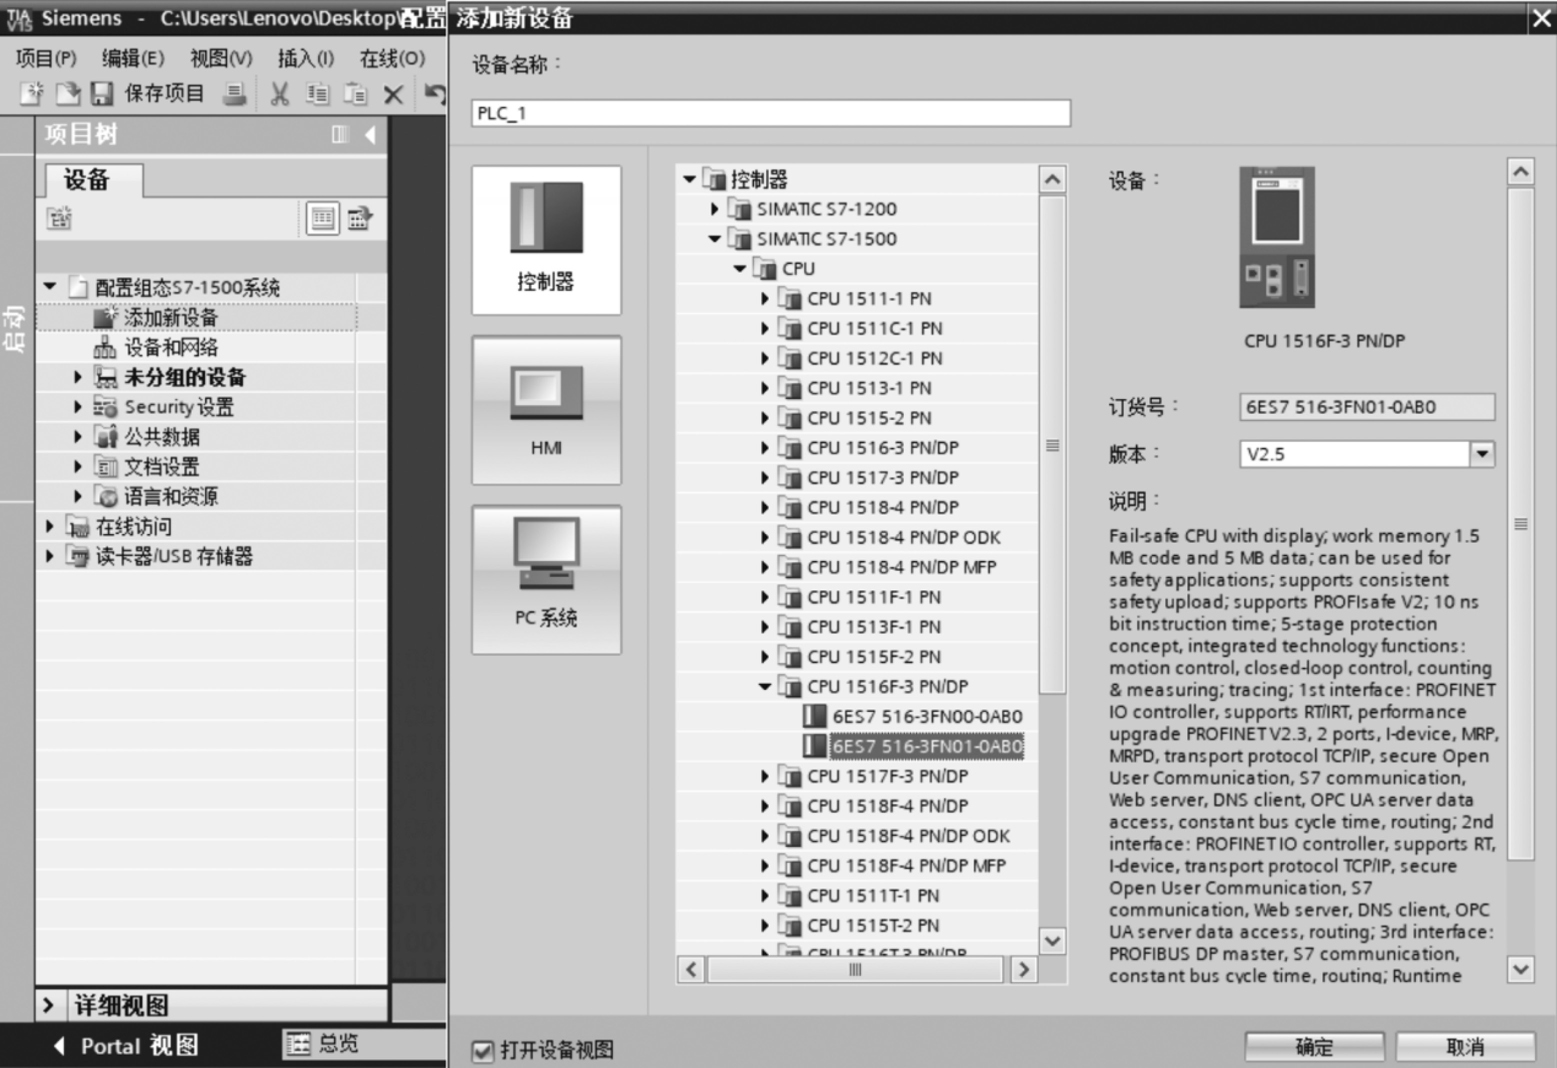This screenshot has height=1068, width=1557.
Task: Open the 插入(I) menu
Action: click(x=306, y=58)
